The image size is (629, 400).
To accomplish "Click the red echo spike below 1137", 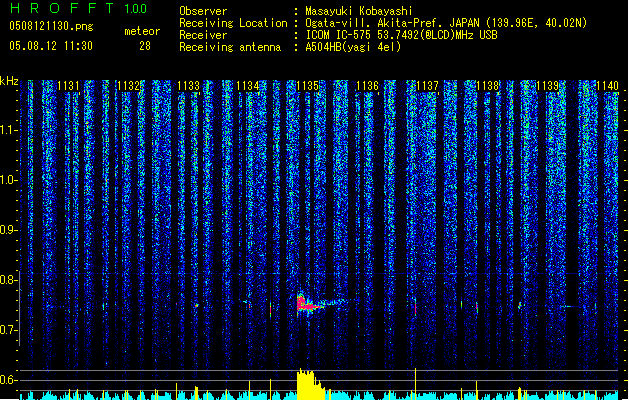I will tap(415, 307).
